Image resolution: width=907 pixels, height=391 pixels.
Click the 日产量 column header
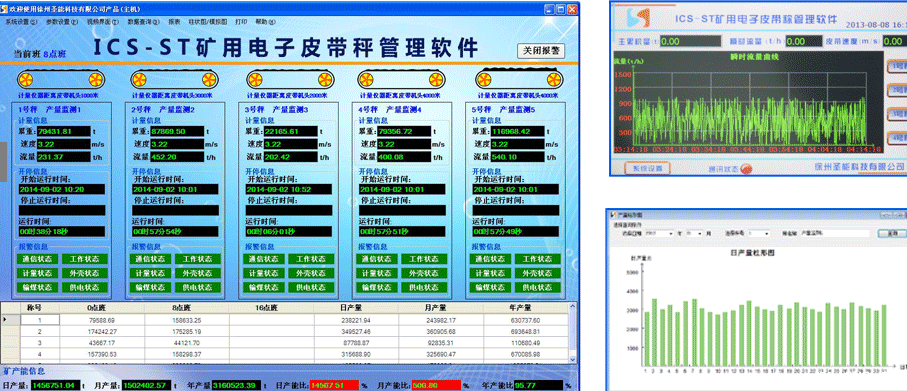point(357,308)
